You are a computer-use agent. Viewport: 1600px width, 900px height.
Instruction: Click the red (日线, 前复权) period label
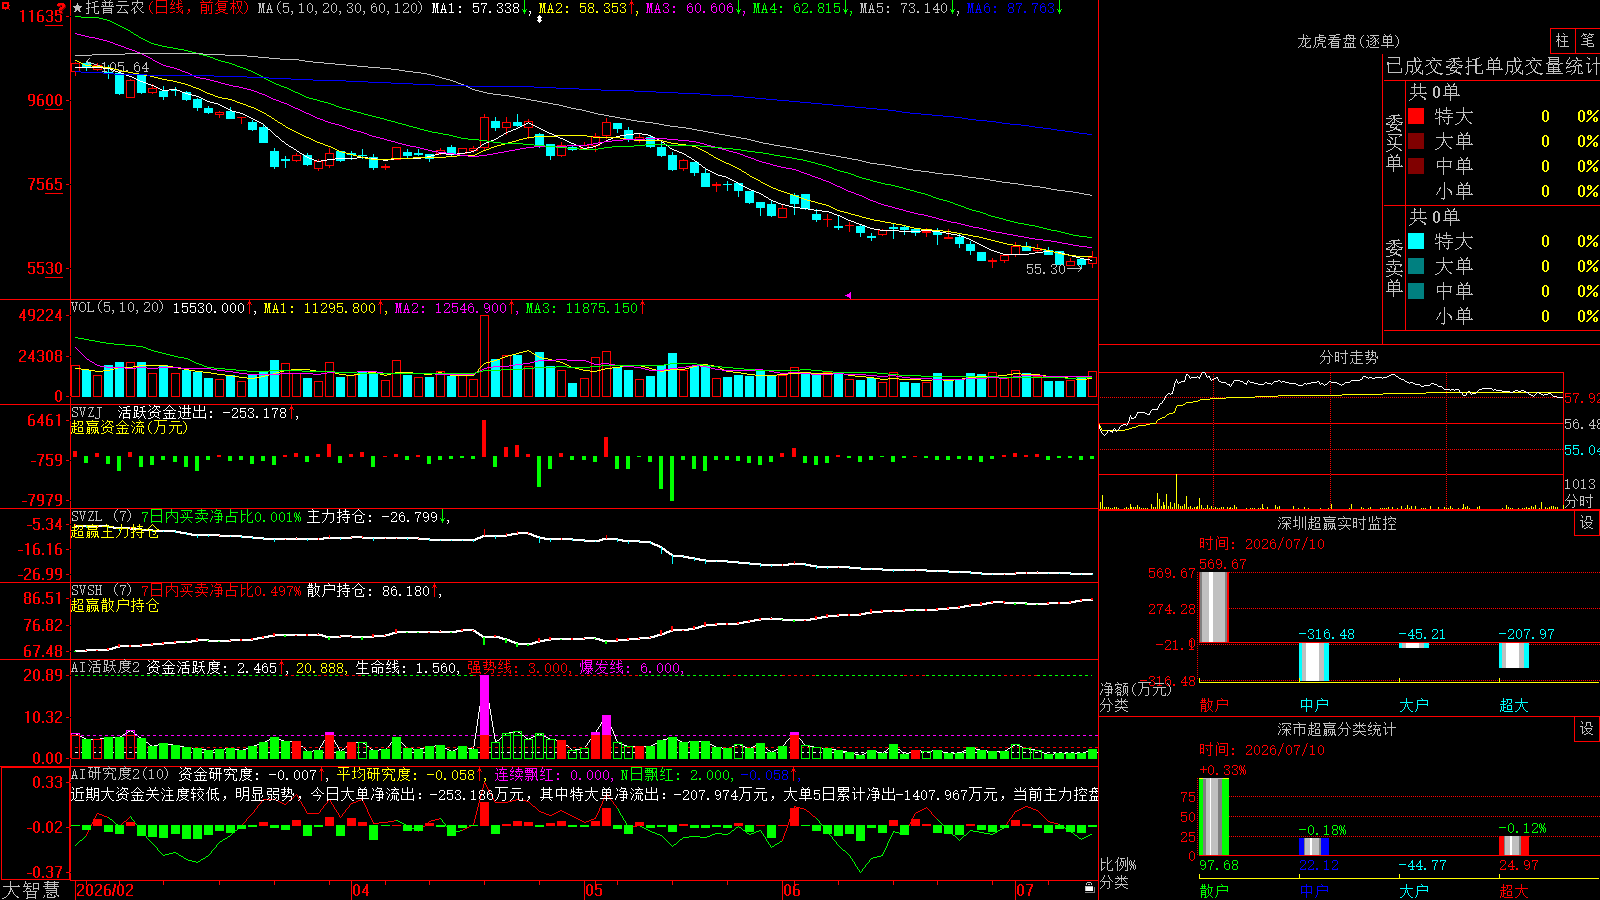200,8
